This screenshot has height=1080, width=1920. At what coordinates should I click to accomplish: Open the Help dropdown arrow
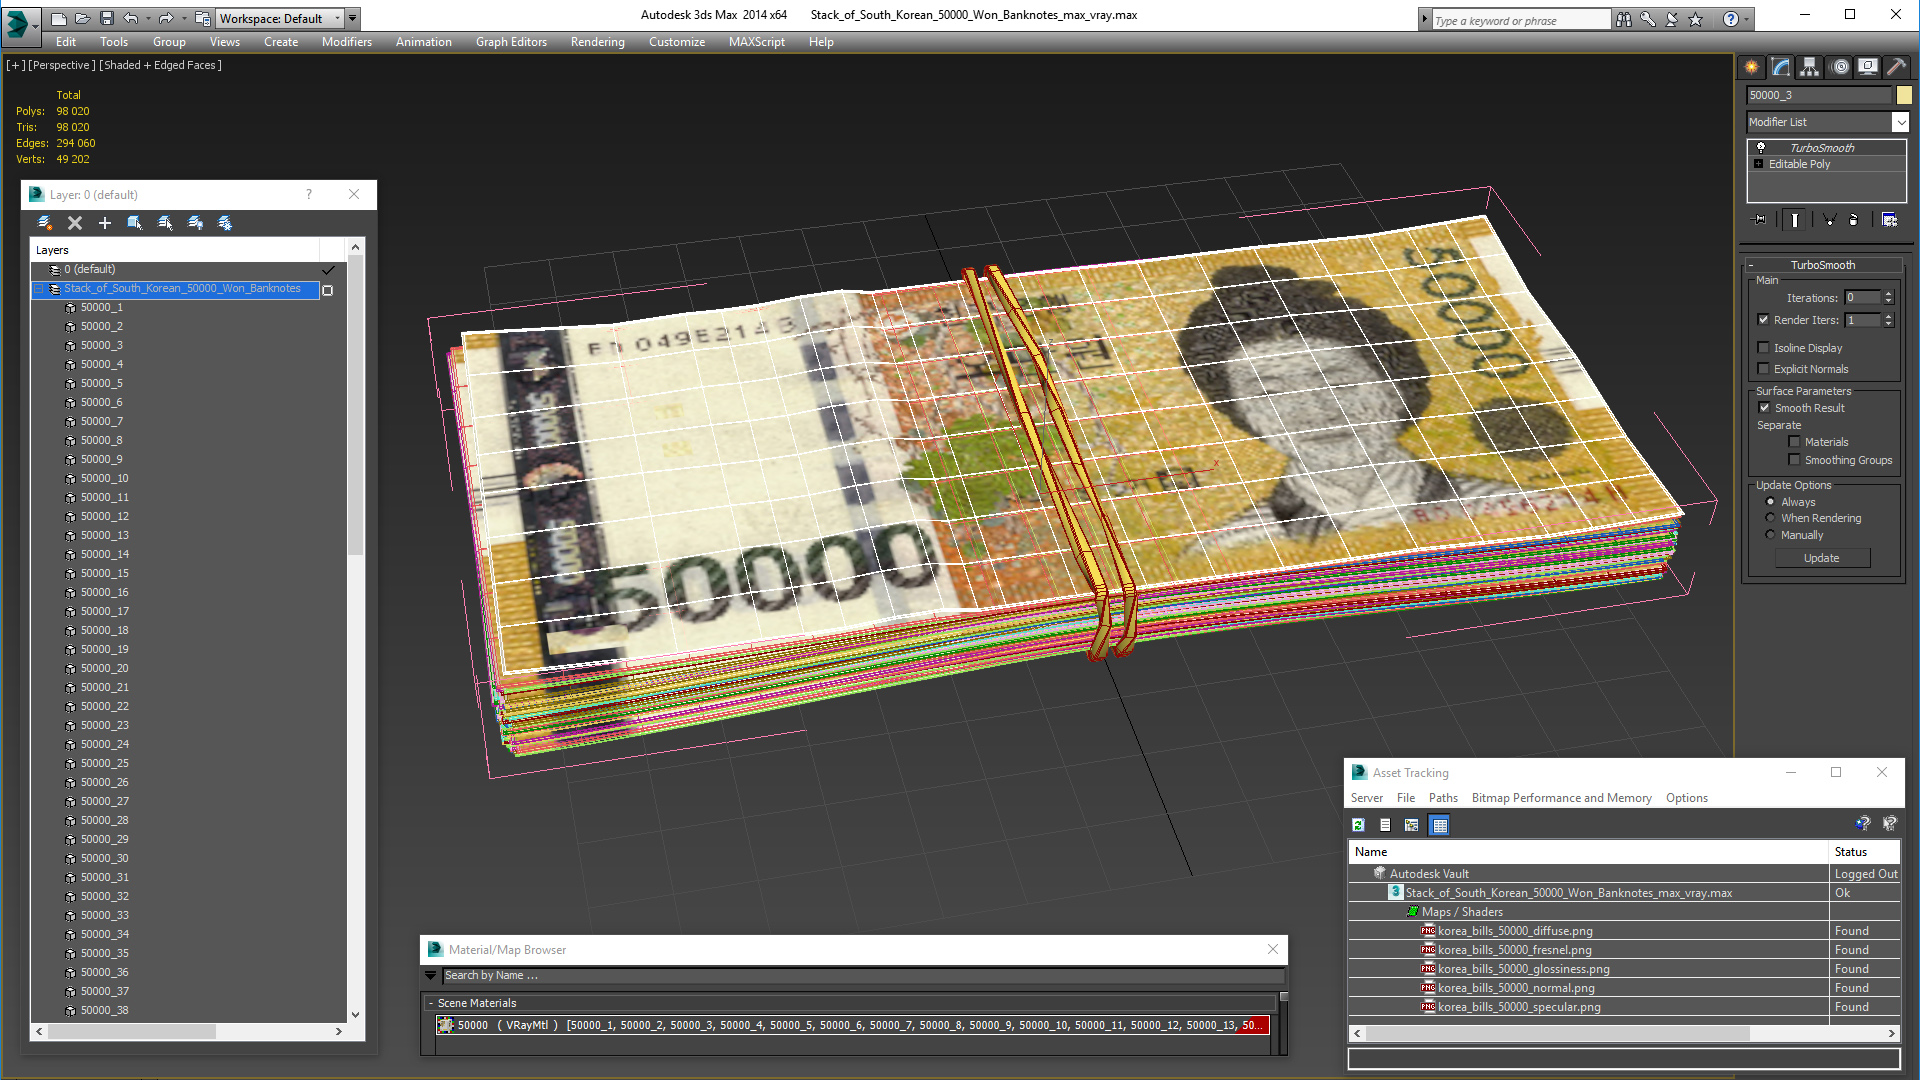tap(1746, 19)
